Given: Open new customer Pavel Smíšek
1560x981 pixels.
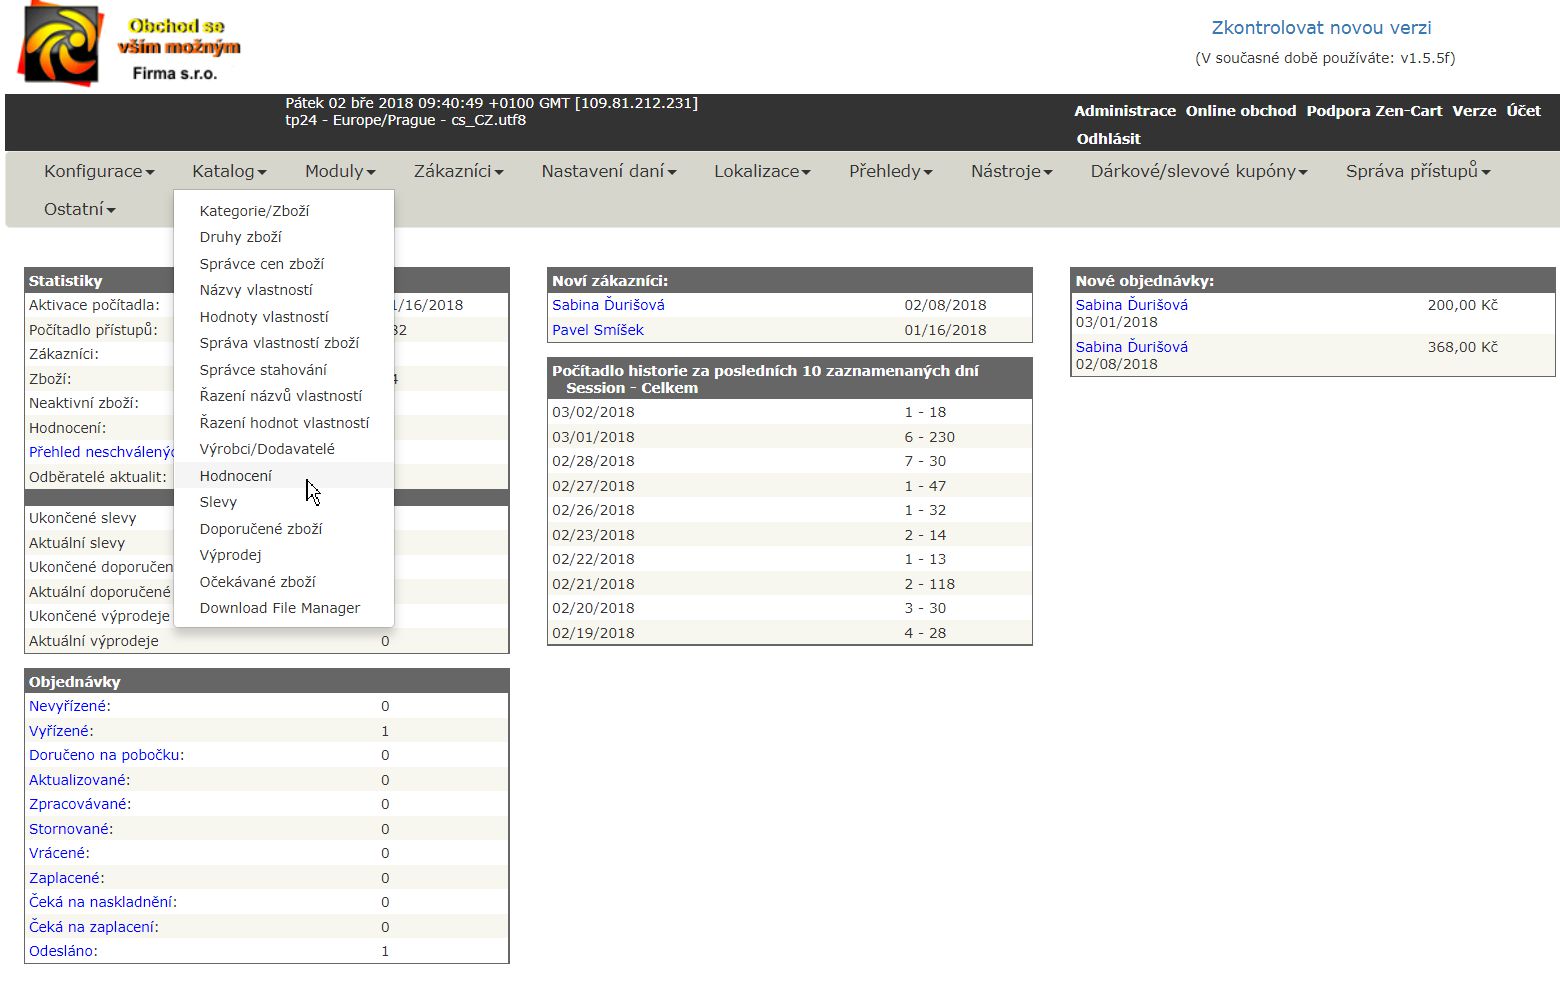Looking at the screenshot, I should click(598, 330).
